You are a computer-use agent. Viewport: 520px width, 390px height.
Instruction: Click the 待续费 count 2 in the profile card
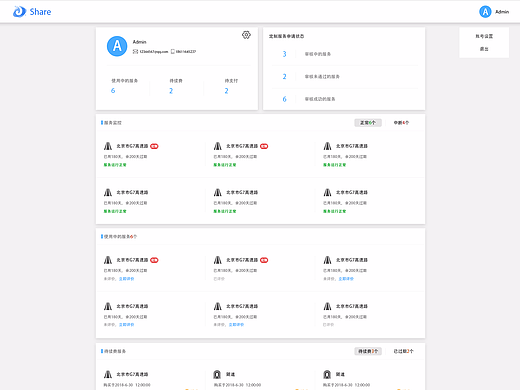click(171, 91)
